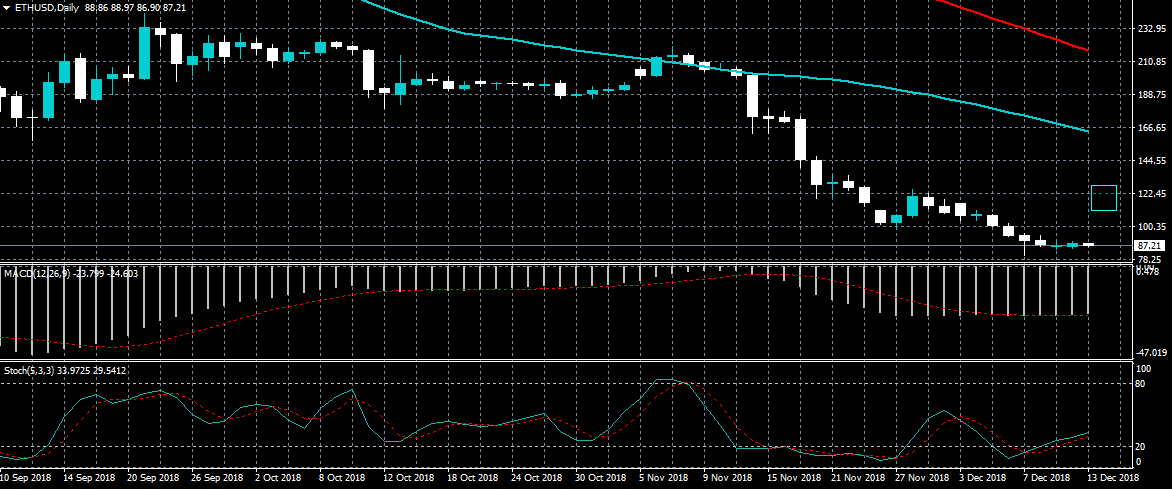Select the Stoch(5,3,3) indicator label
The width and height of the screenshot is (1172, 489).
point(30,370)
